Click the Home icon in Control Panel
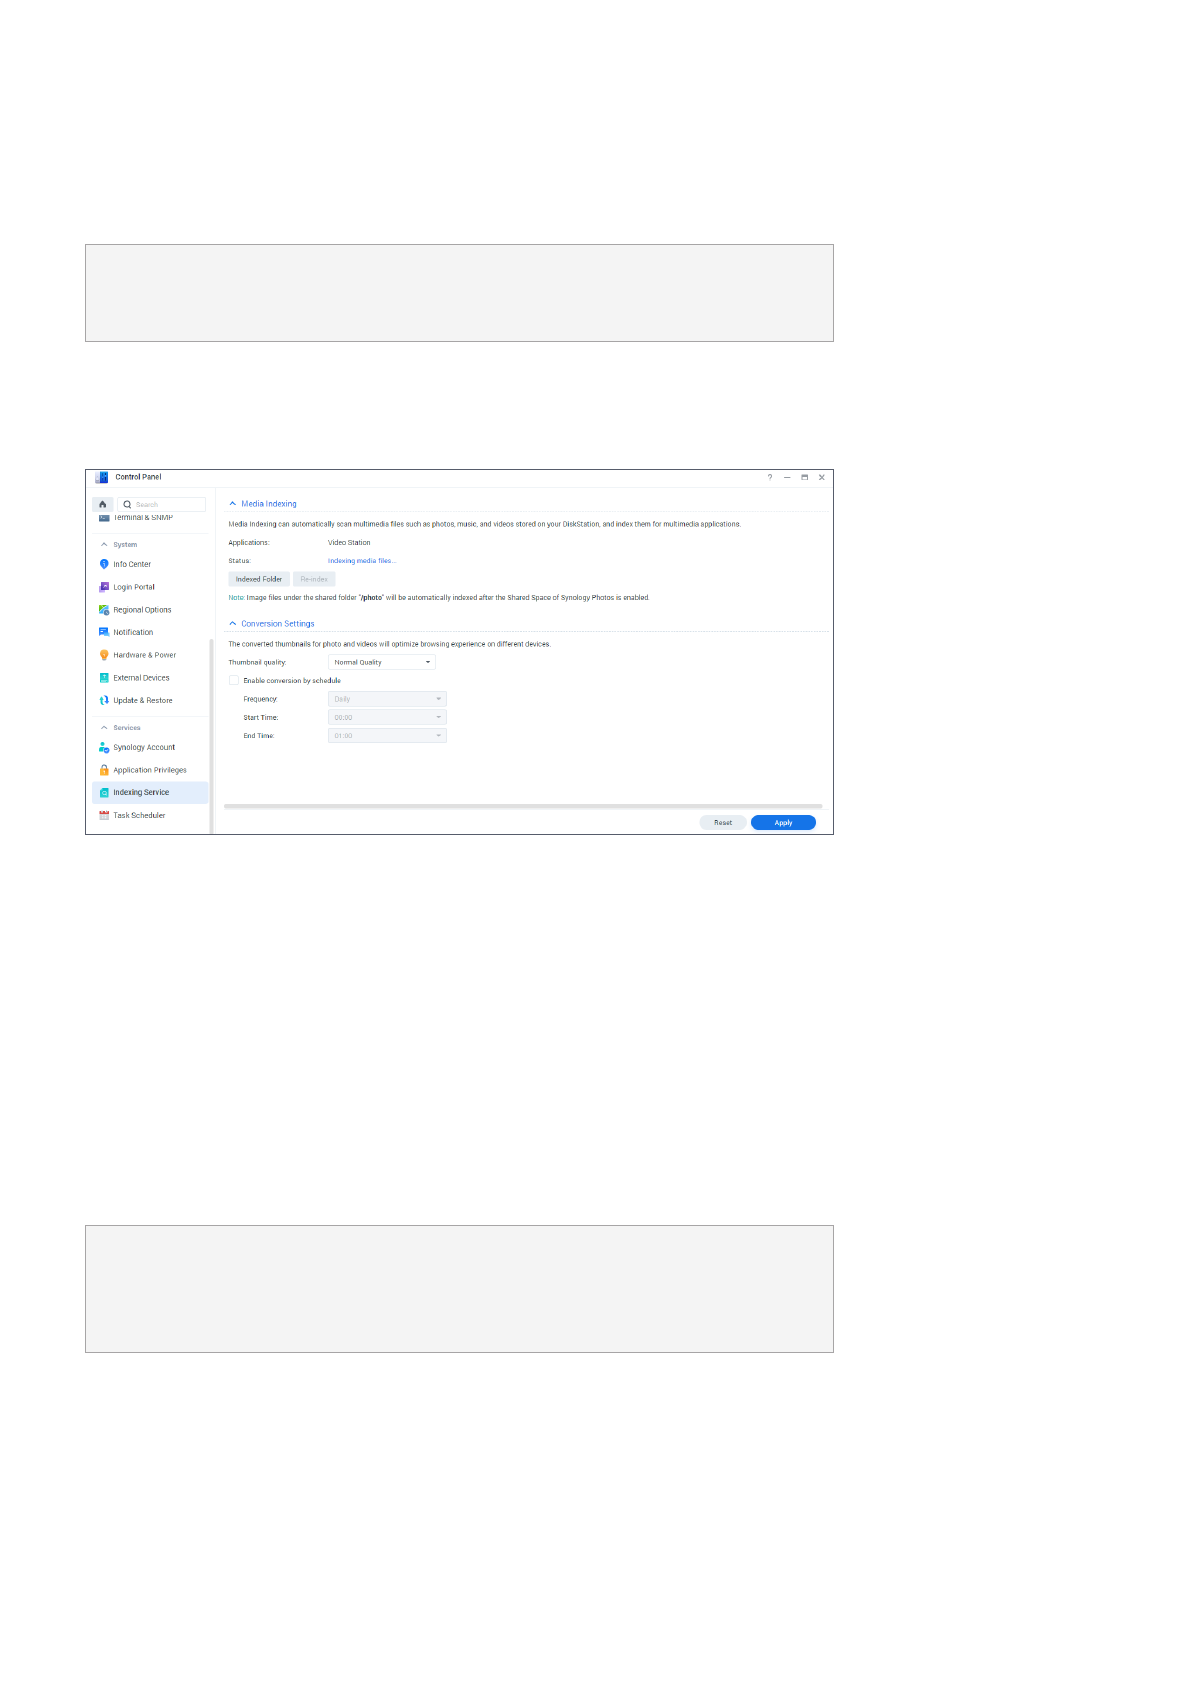 click(102, 505)
